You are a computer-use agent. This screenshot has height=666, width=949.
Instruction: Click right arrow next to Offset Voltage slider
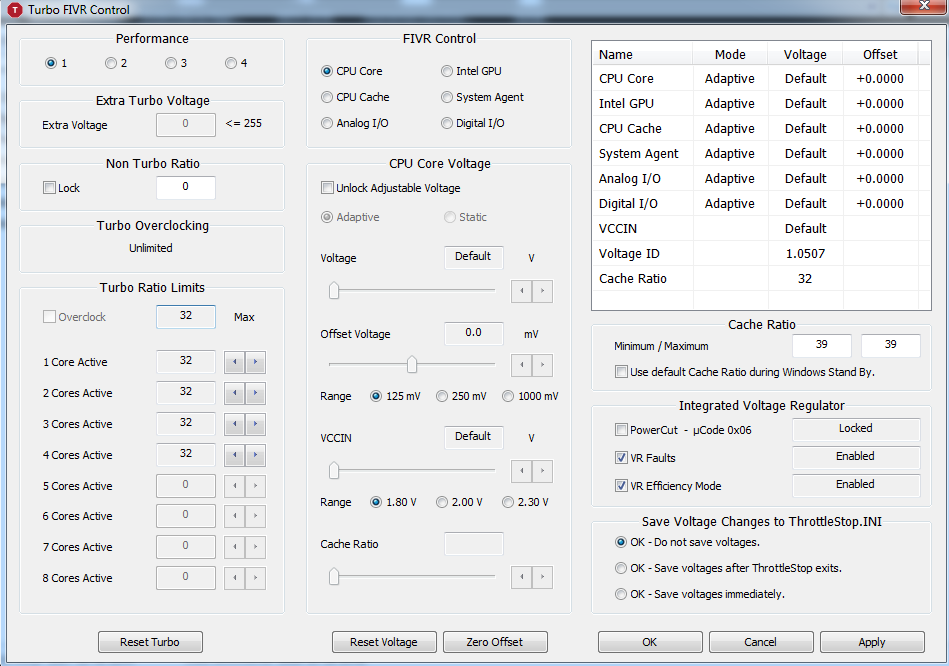click(542, 365)
